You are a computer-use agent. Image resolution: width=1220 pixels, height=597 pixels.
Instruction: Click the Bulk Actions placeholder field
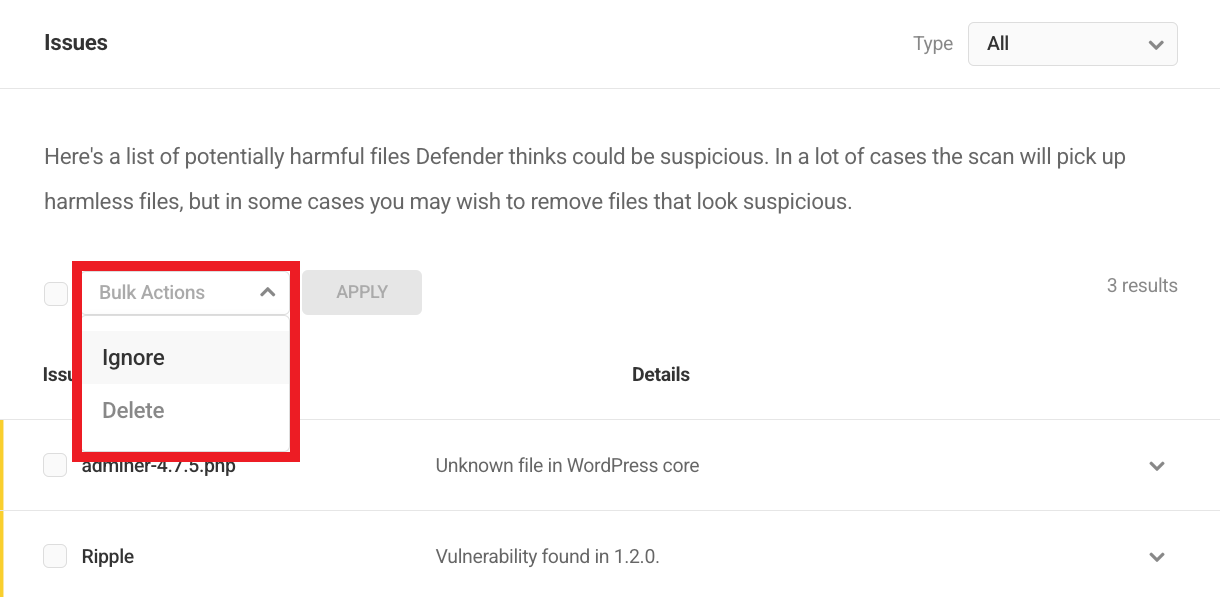coord(150,292)
